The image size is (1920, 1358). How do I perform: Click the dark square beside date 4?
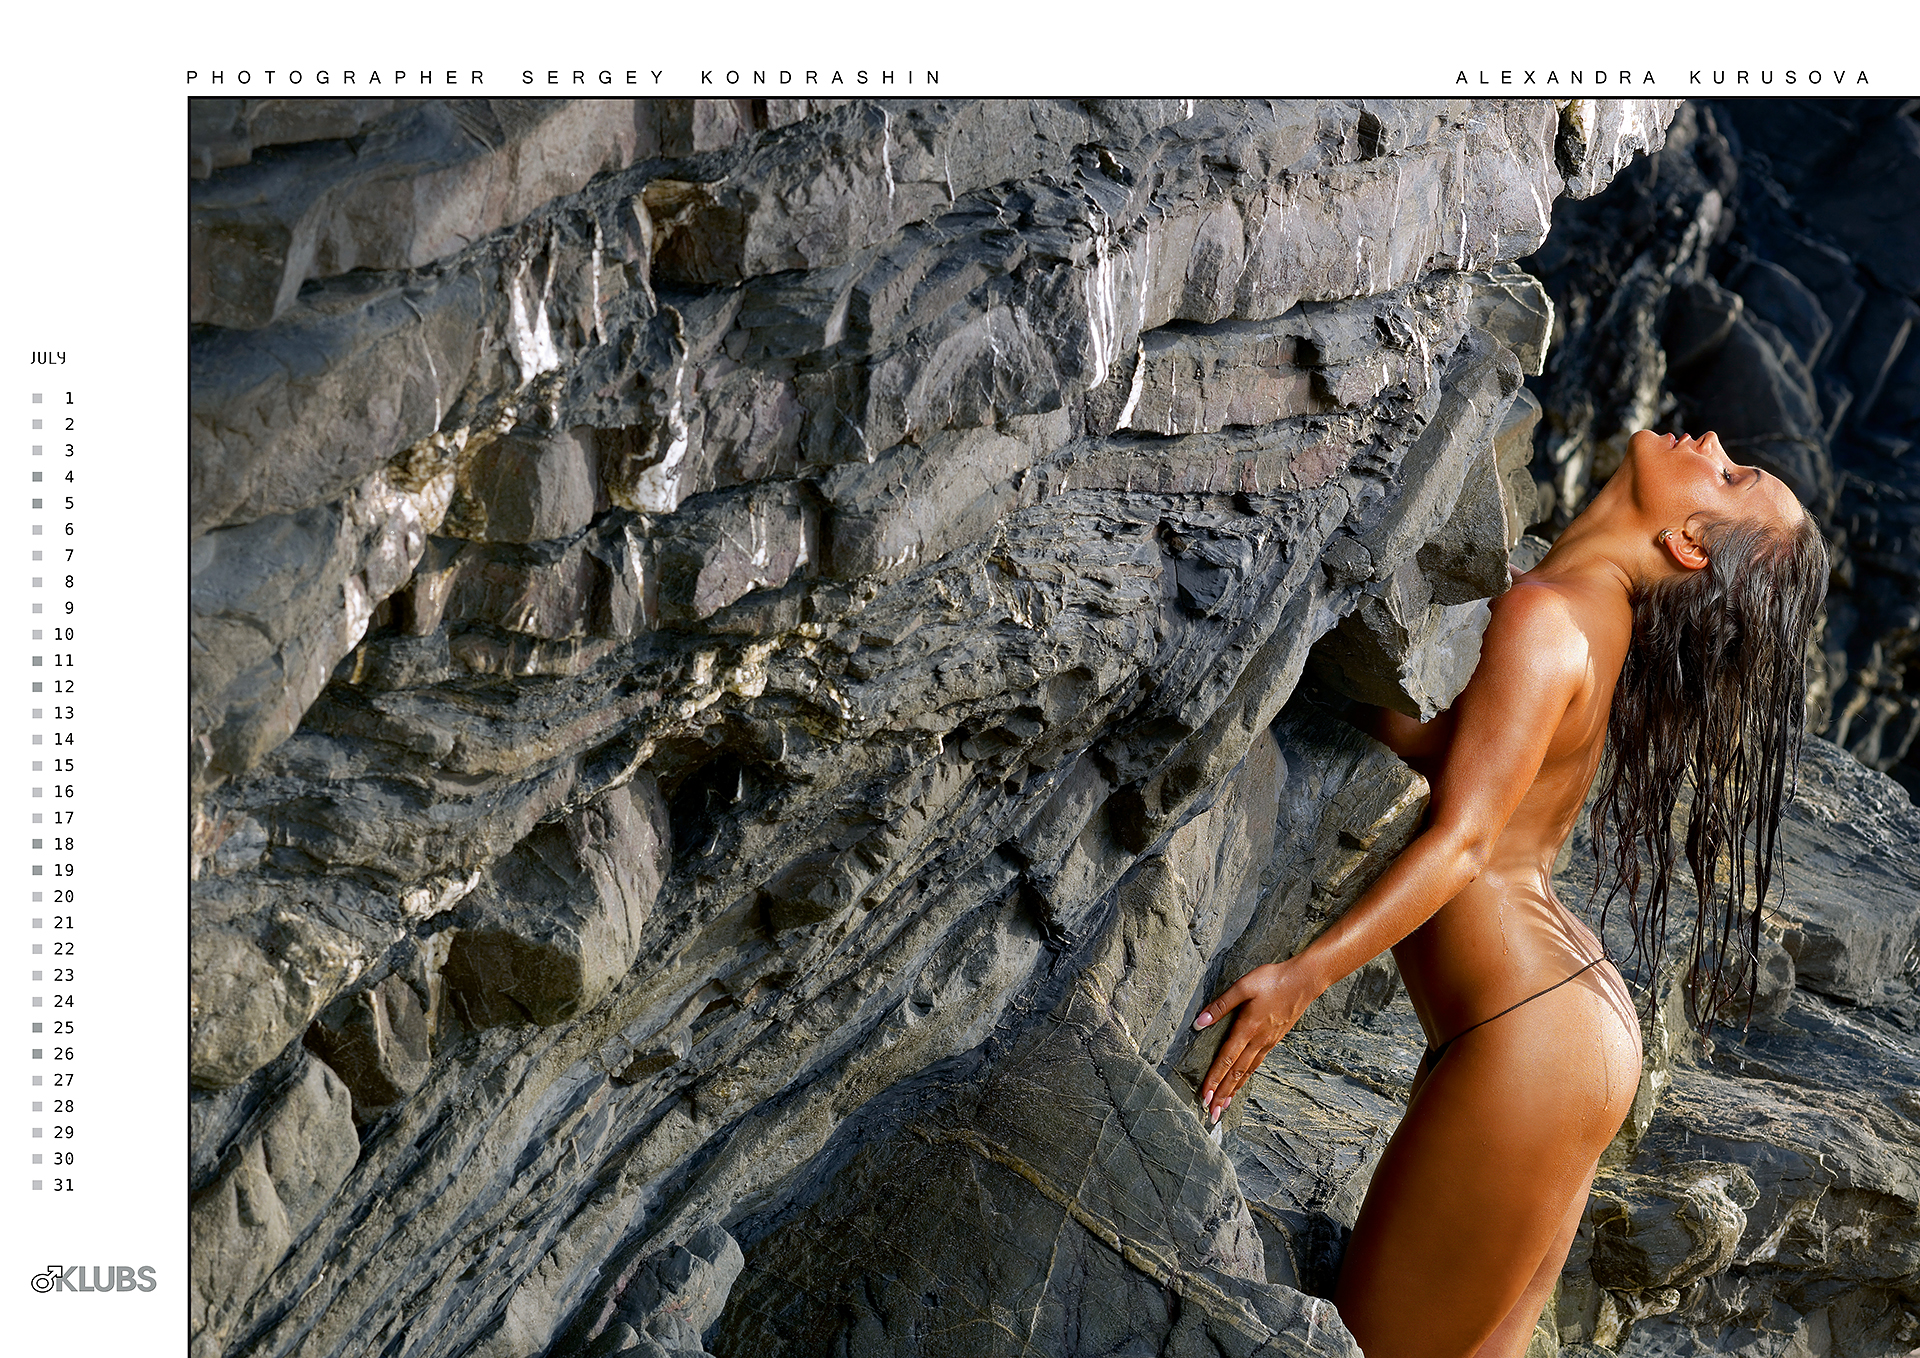click(37, 477)
